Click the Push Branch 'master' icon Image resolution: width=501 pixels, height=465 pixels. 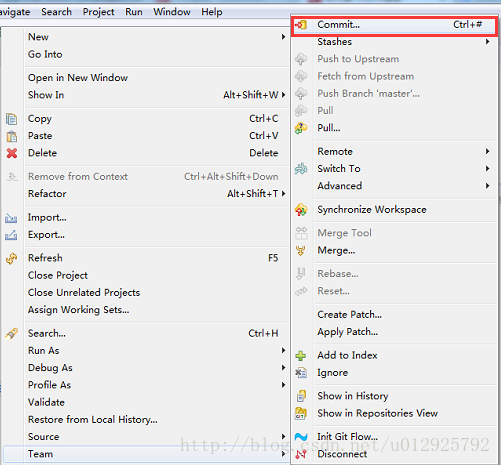pyautogui.click(x=301, y=94)
